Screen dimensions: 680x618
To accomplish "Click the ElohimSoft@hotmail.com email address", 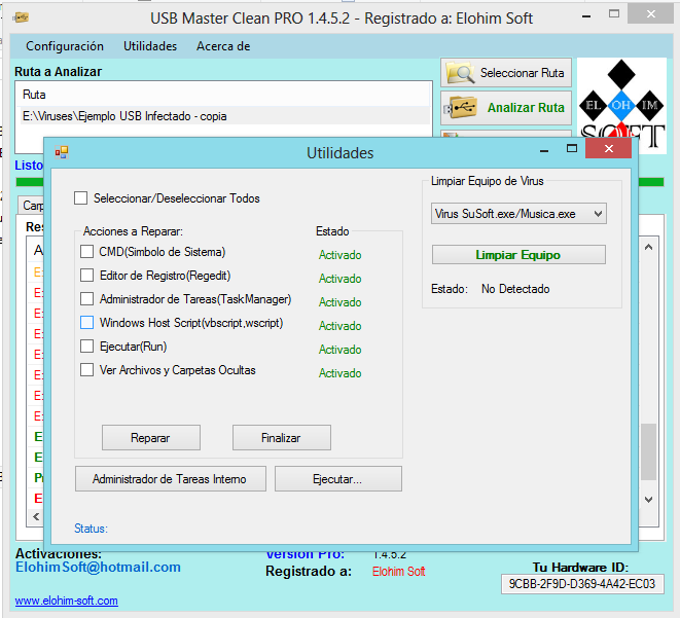I will point(98,567).
